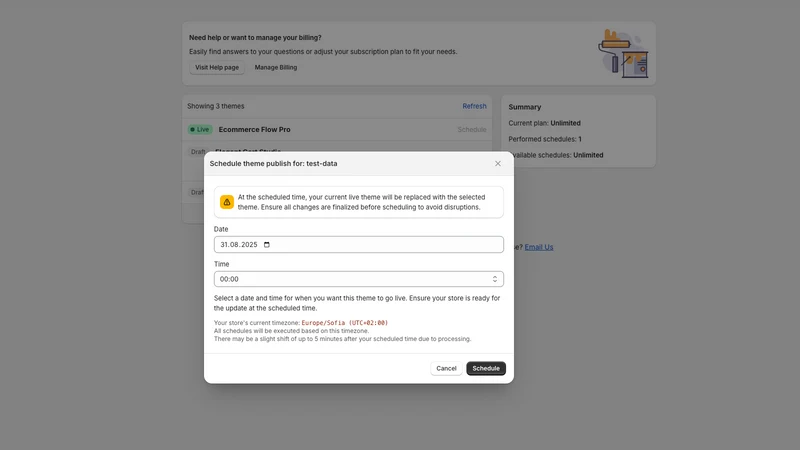Confirm with the dark Schedule button
Image resolution: width=800 pixels, height=450 pixels.
(x=486, y=368)
